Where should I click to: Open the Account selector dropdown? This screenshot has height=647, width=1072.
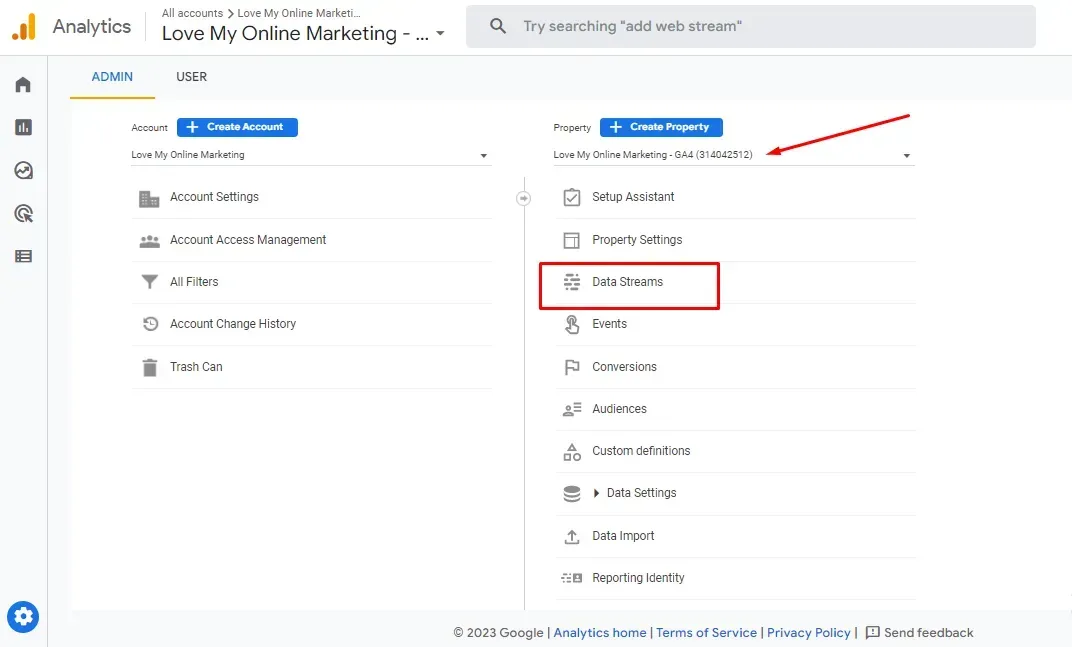point(311,155)
